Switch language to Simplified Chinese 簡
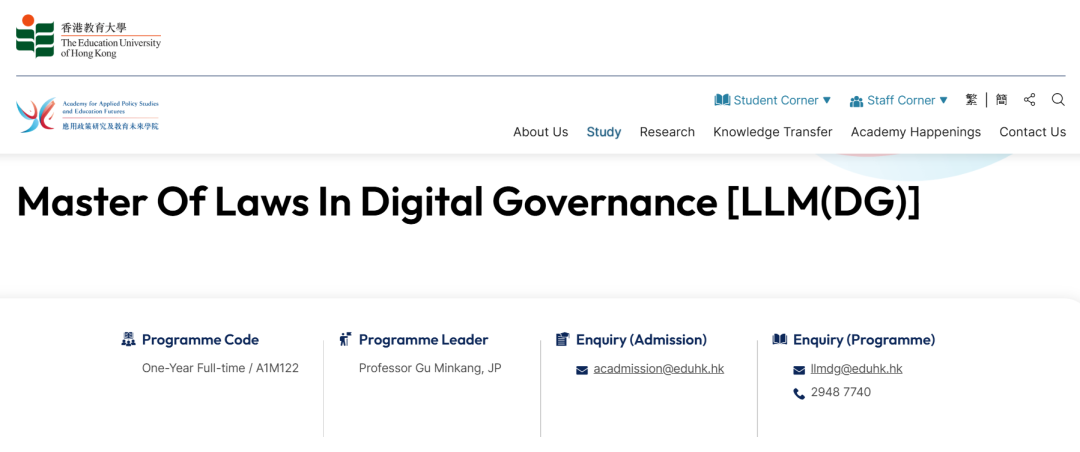Image resolution: width=1080 pixels, height=452 pixels. tap(1001, 100)
